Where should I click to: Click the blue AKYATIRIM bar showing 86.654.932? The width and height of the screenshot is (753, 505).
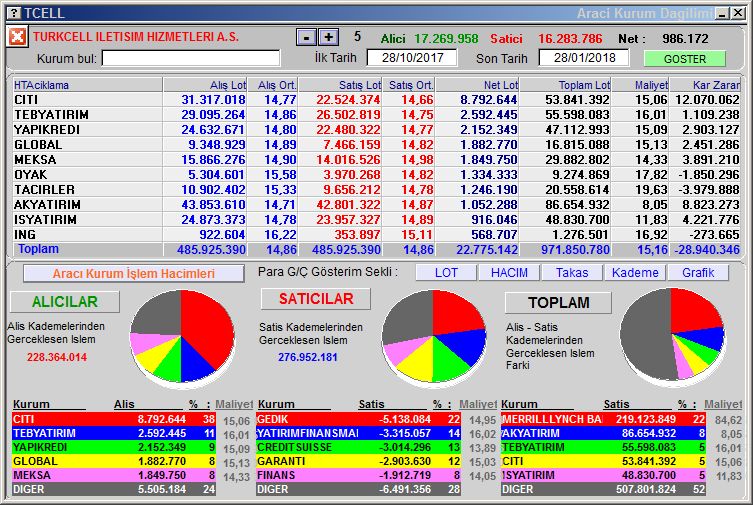(603, 433)
